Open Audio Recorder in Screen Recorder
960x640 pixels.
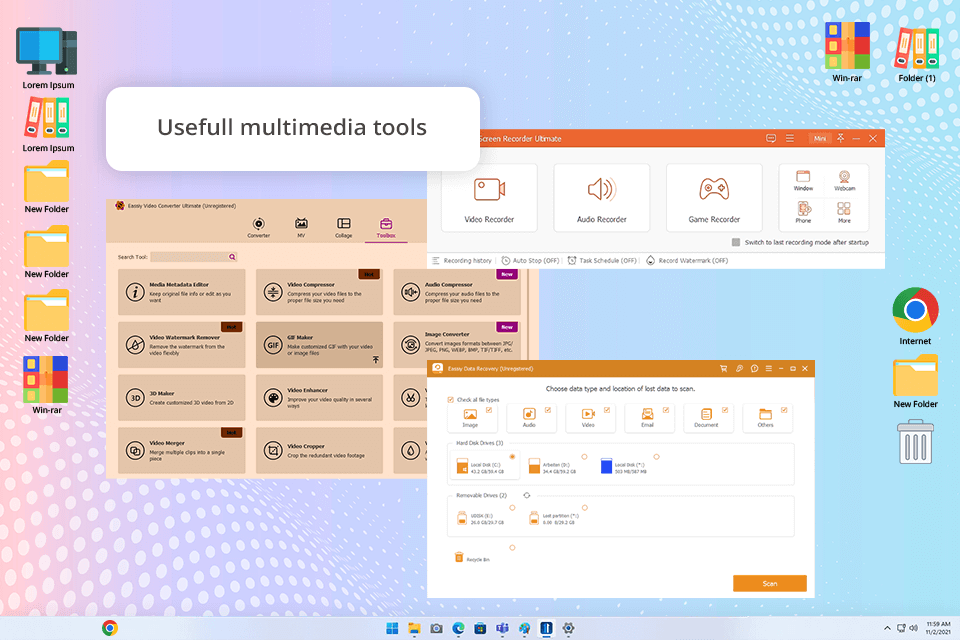(601, 197)
